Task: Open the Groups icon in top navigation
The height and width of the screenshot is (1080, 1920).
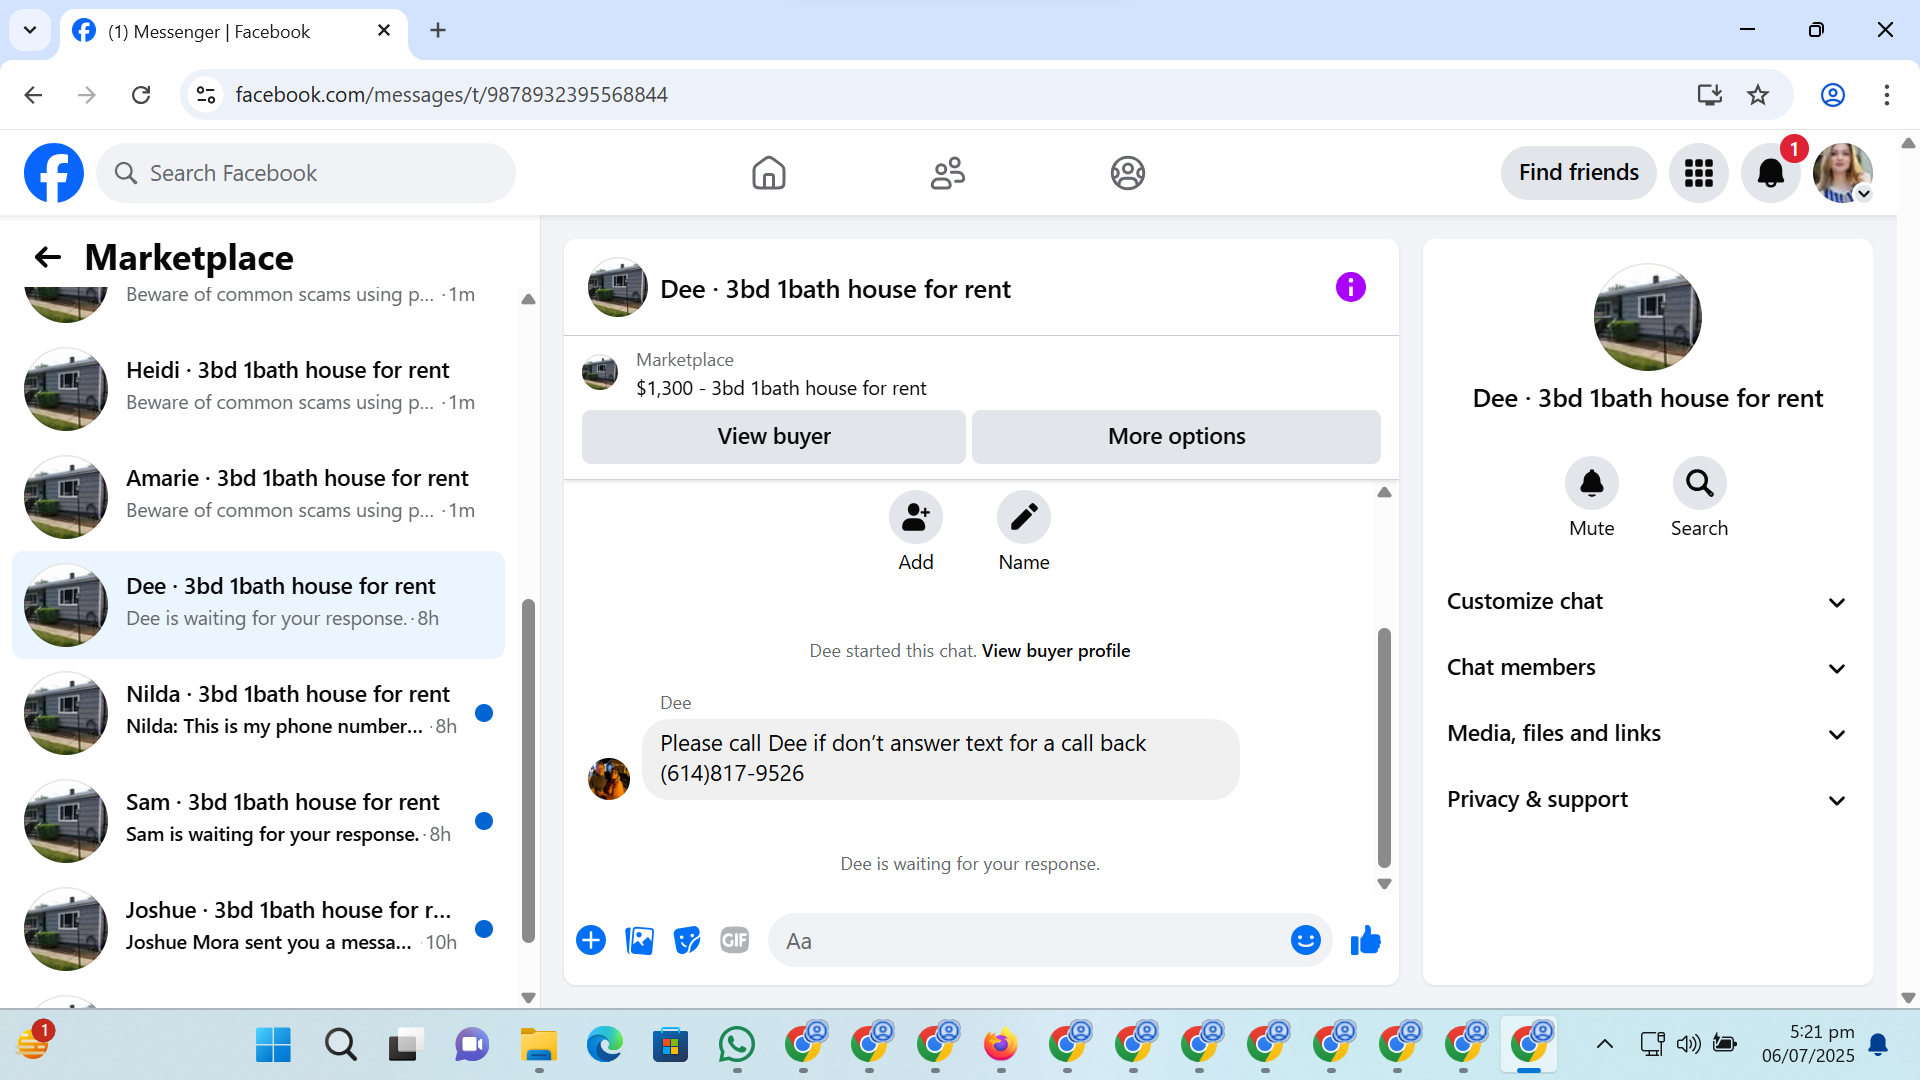Action: (1127, 173)
